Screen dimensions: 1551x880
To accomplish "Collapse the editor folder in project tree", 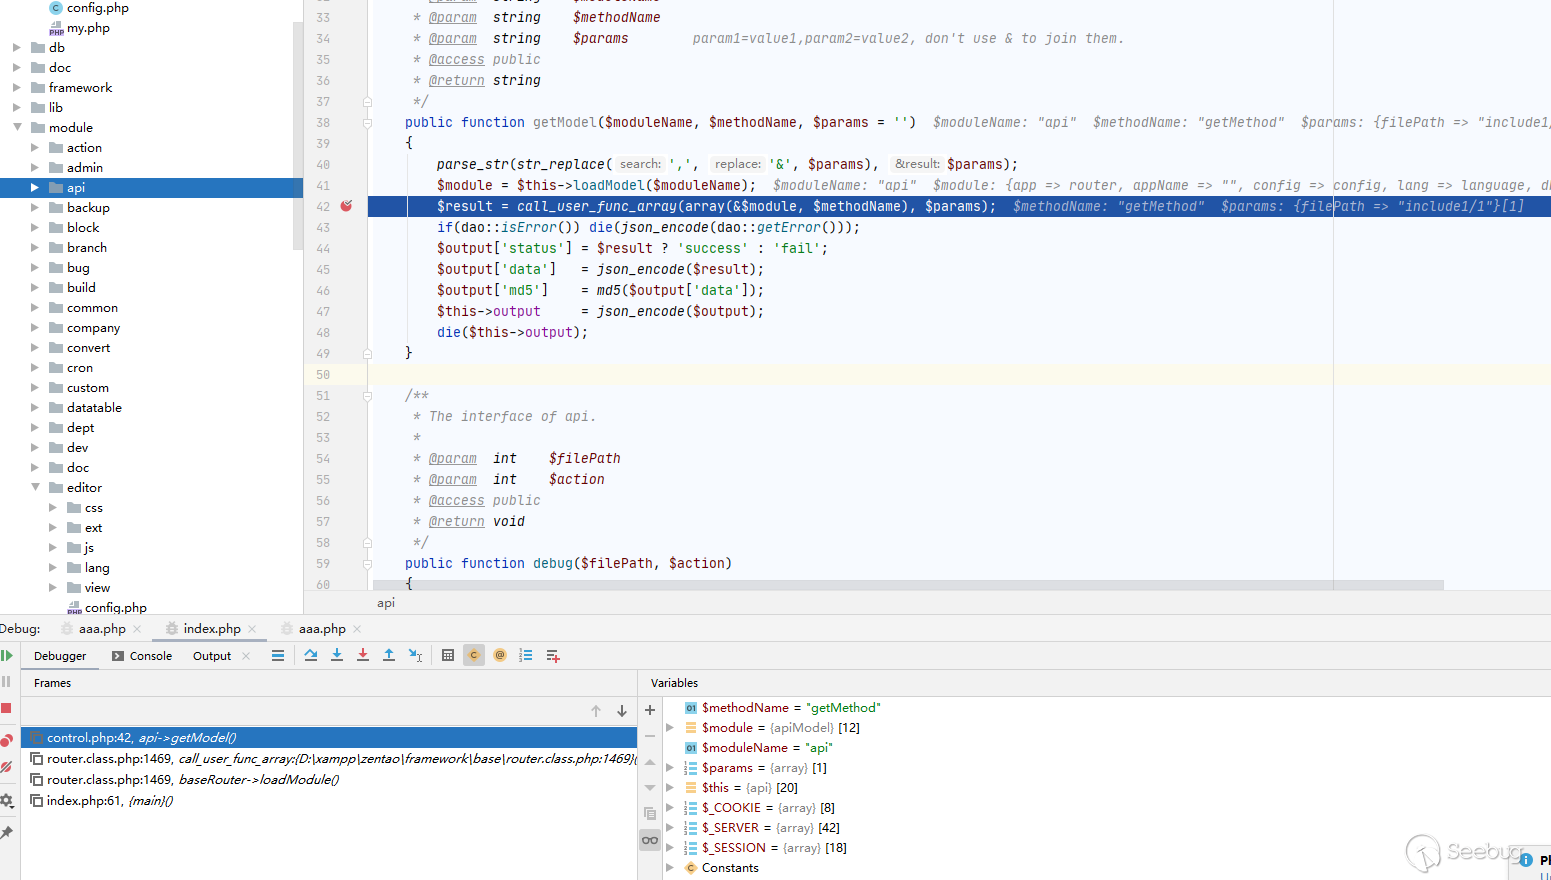I will coord(35,488).
